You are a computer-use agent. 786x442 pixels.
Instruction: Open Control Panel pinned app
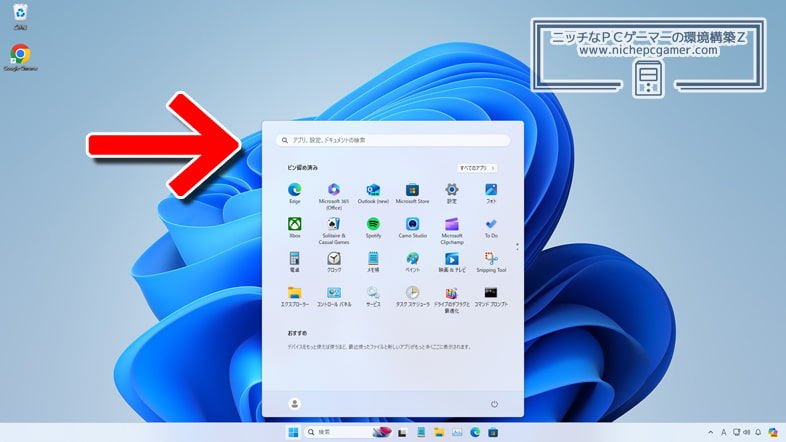(x=334, y=296)
